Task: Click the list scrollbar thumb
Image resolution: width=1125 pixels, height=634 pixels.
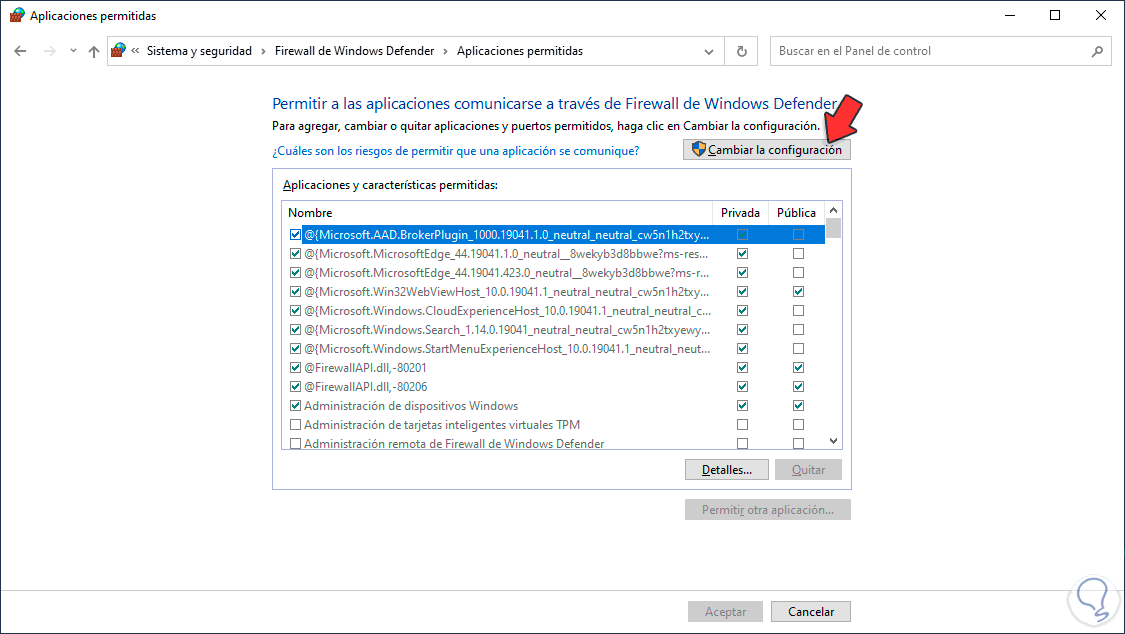Action: [x=833, y=229]
